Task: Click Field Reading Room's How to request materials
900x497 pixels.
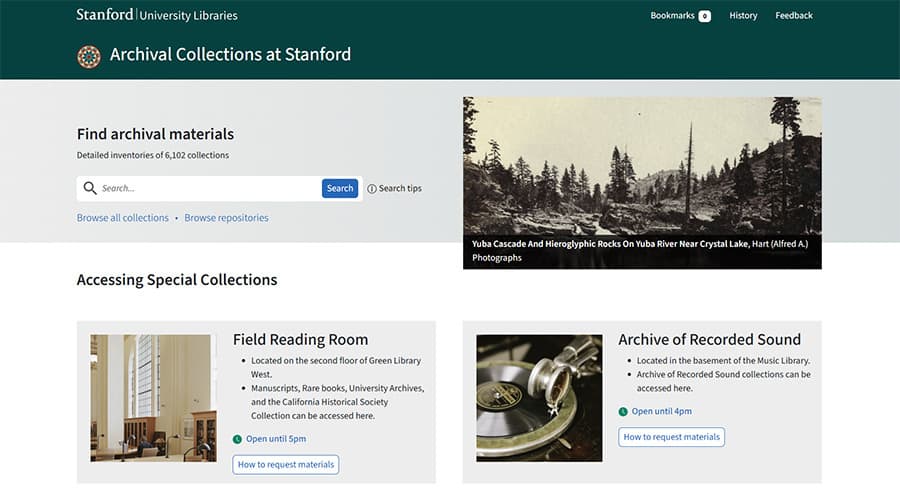Action: (x=286, y=464)
